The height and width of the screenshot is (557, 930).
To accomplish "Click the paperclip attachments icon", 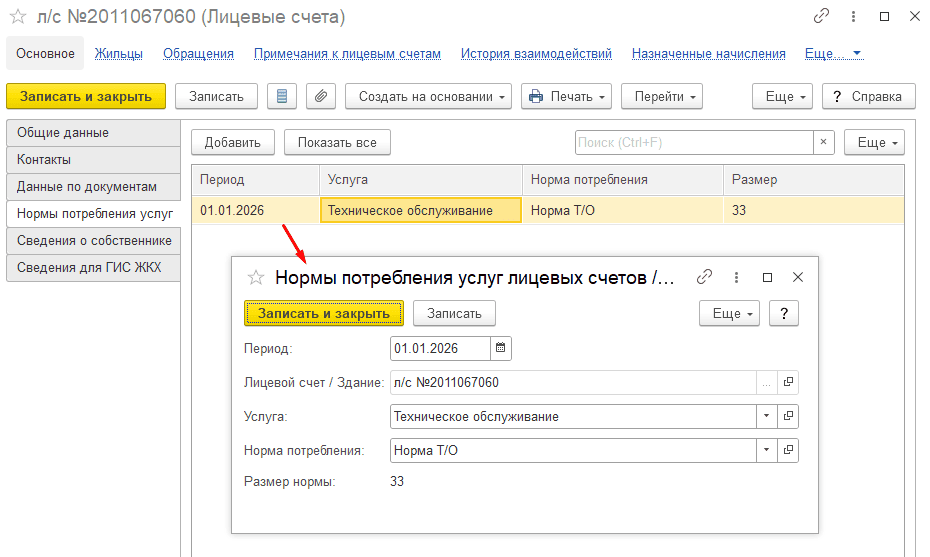I will pyautogui.click(x=321, y=96).
